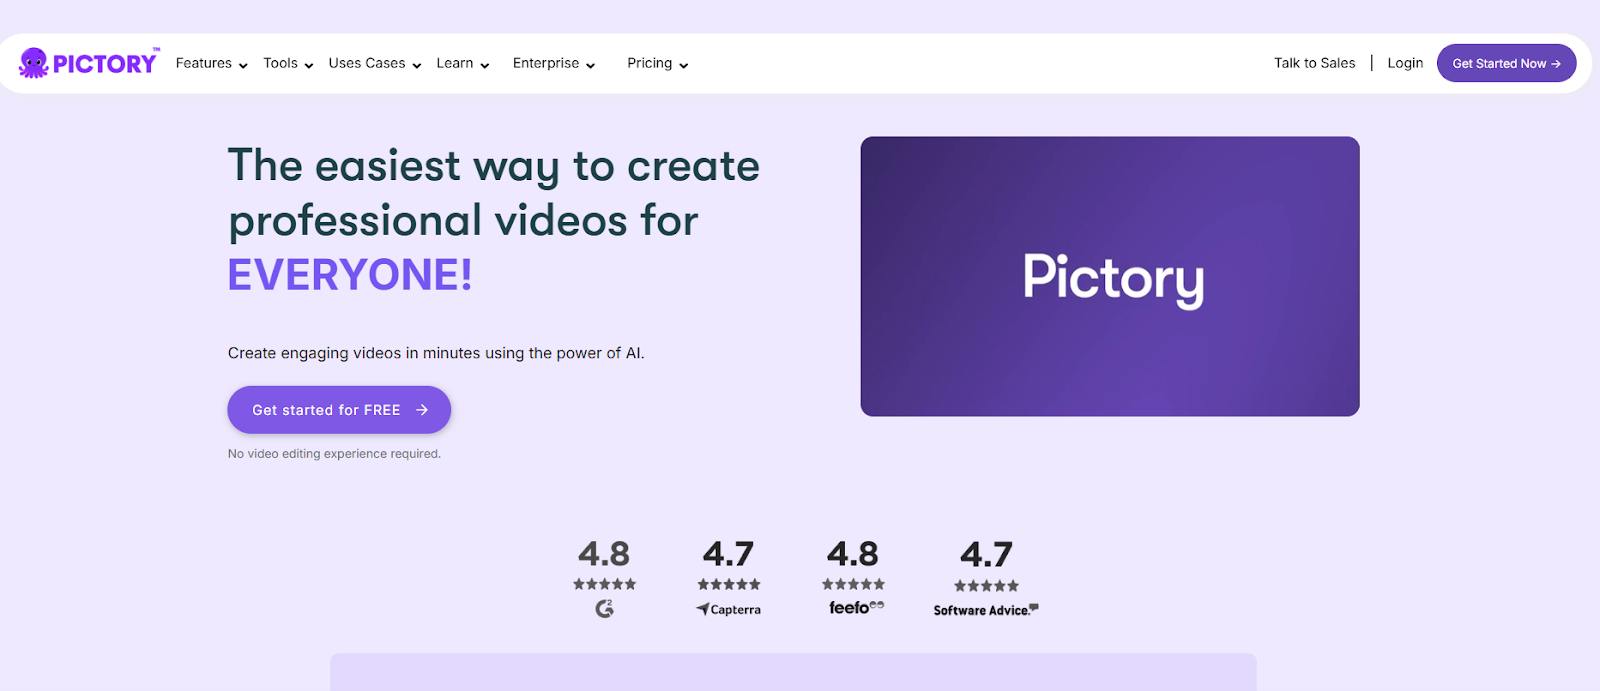Click the G2 rating logo
1600x691 pixels.
604,608
